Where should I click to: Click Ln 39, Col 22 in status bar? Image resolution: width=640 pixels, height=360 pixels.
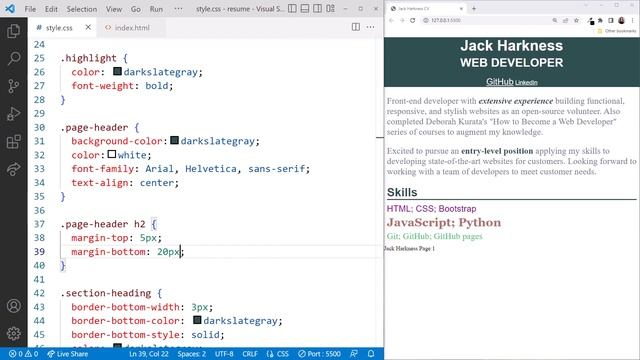tap(149, 354)
